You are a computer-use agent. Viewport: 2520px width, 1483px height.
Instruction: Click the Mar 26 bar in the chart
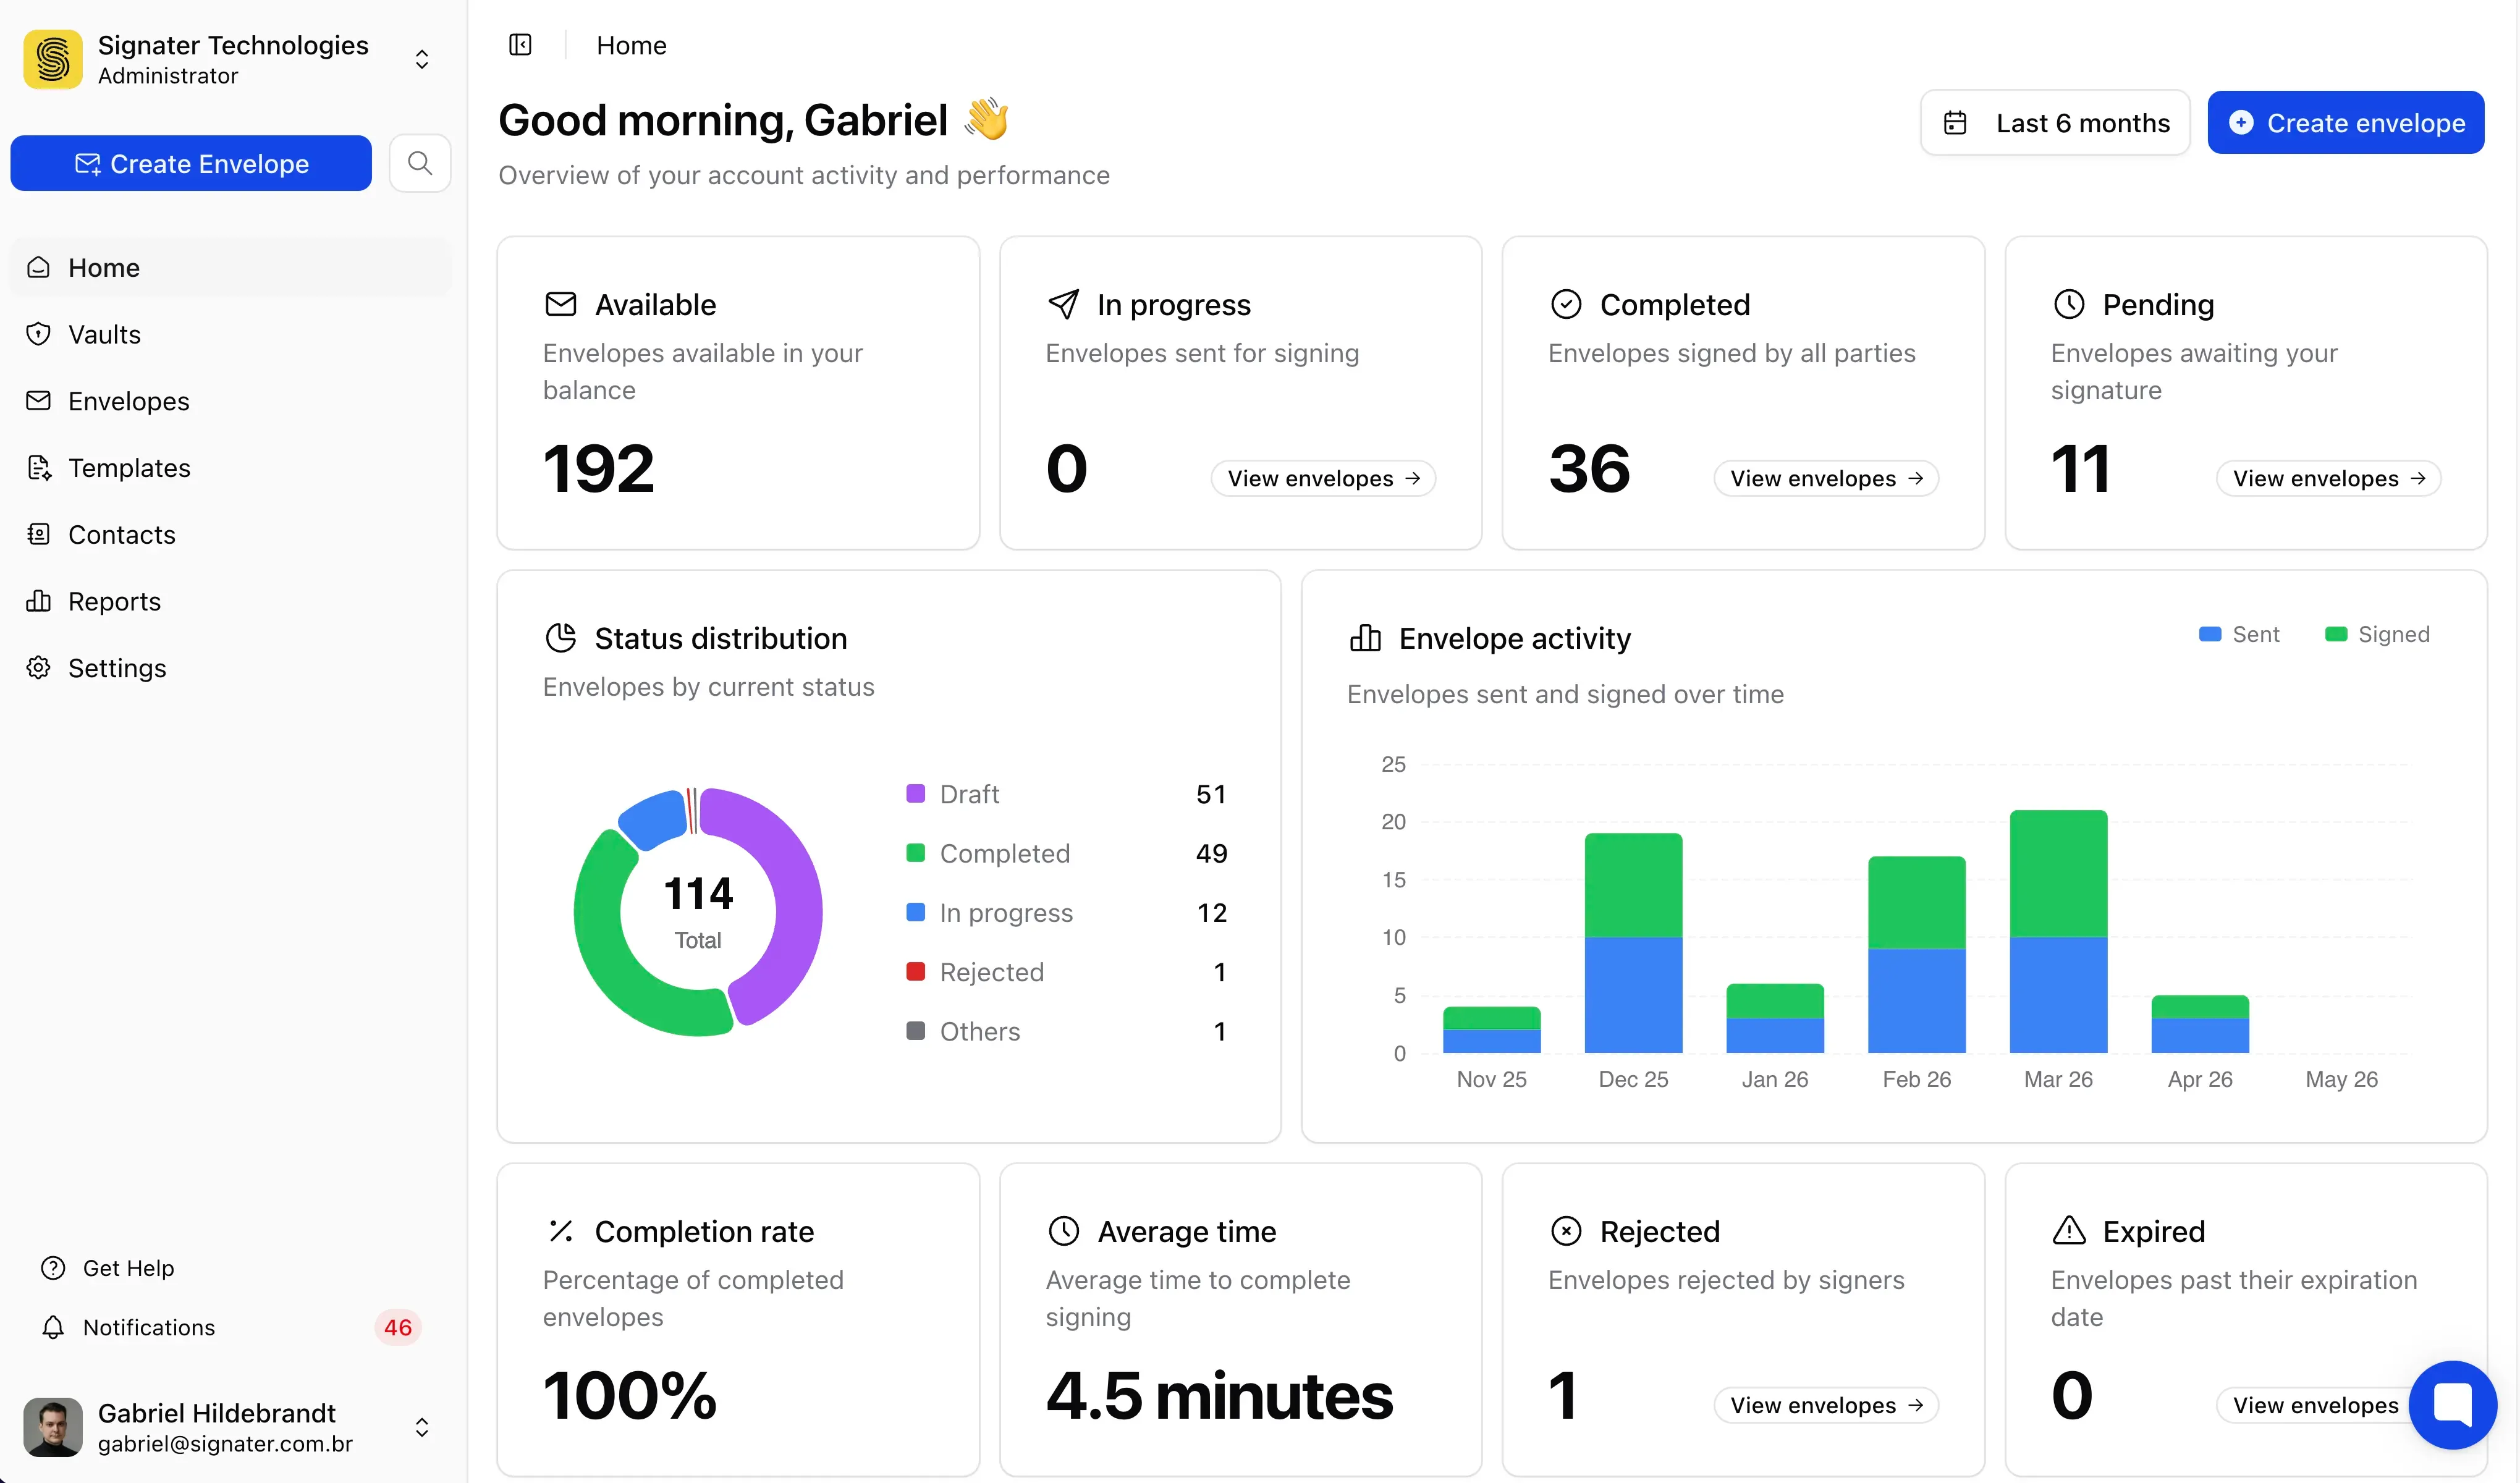[x=2058, y=931]
